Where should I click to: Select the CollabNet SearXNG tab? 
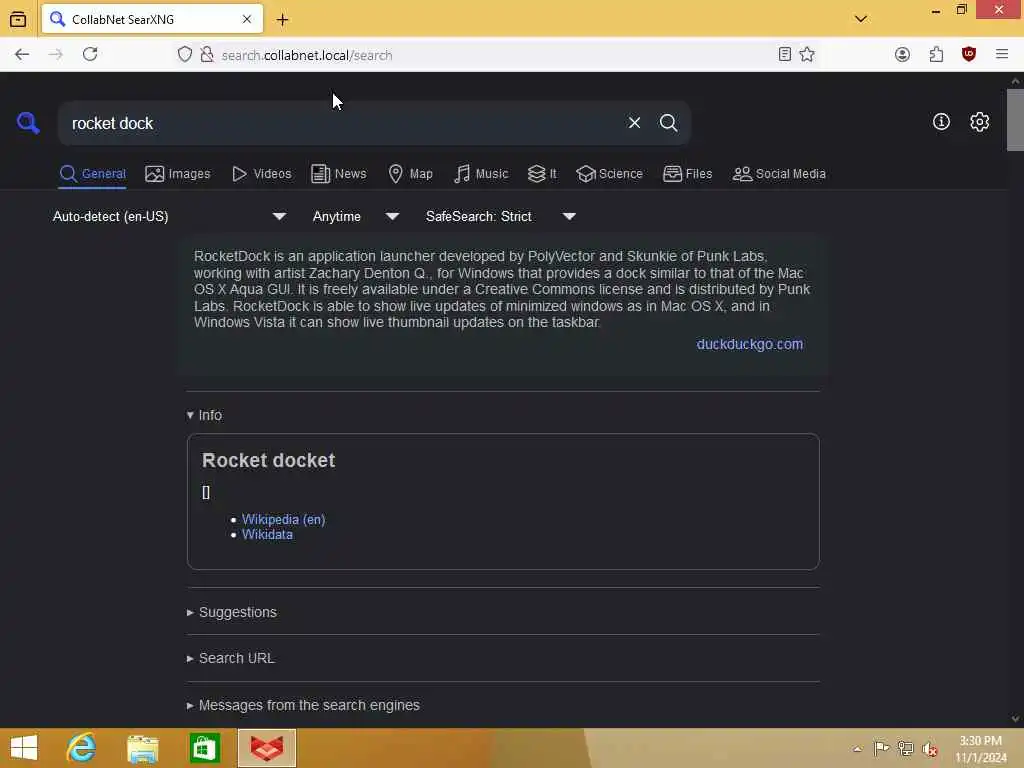click(152, 20)
